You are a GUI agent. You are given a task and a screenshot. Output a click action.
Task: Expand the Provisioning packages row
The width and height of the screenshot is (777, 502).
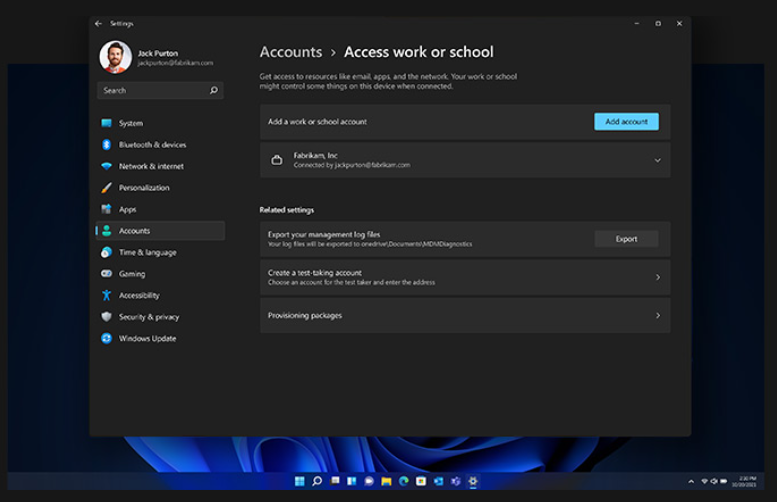point(657,315)
